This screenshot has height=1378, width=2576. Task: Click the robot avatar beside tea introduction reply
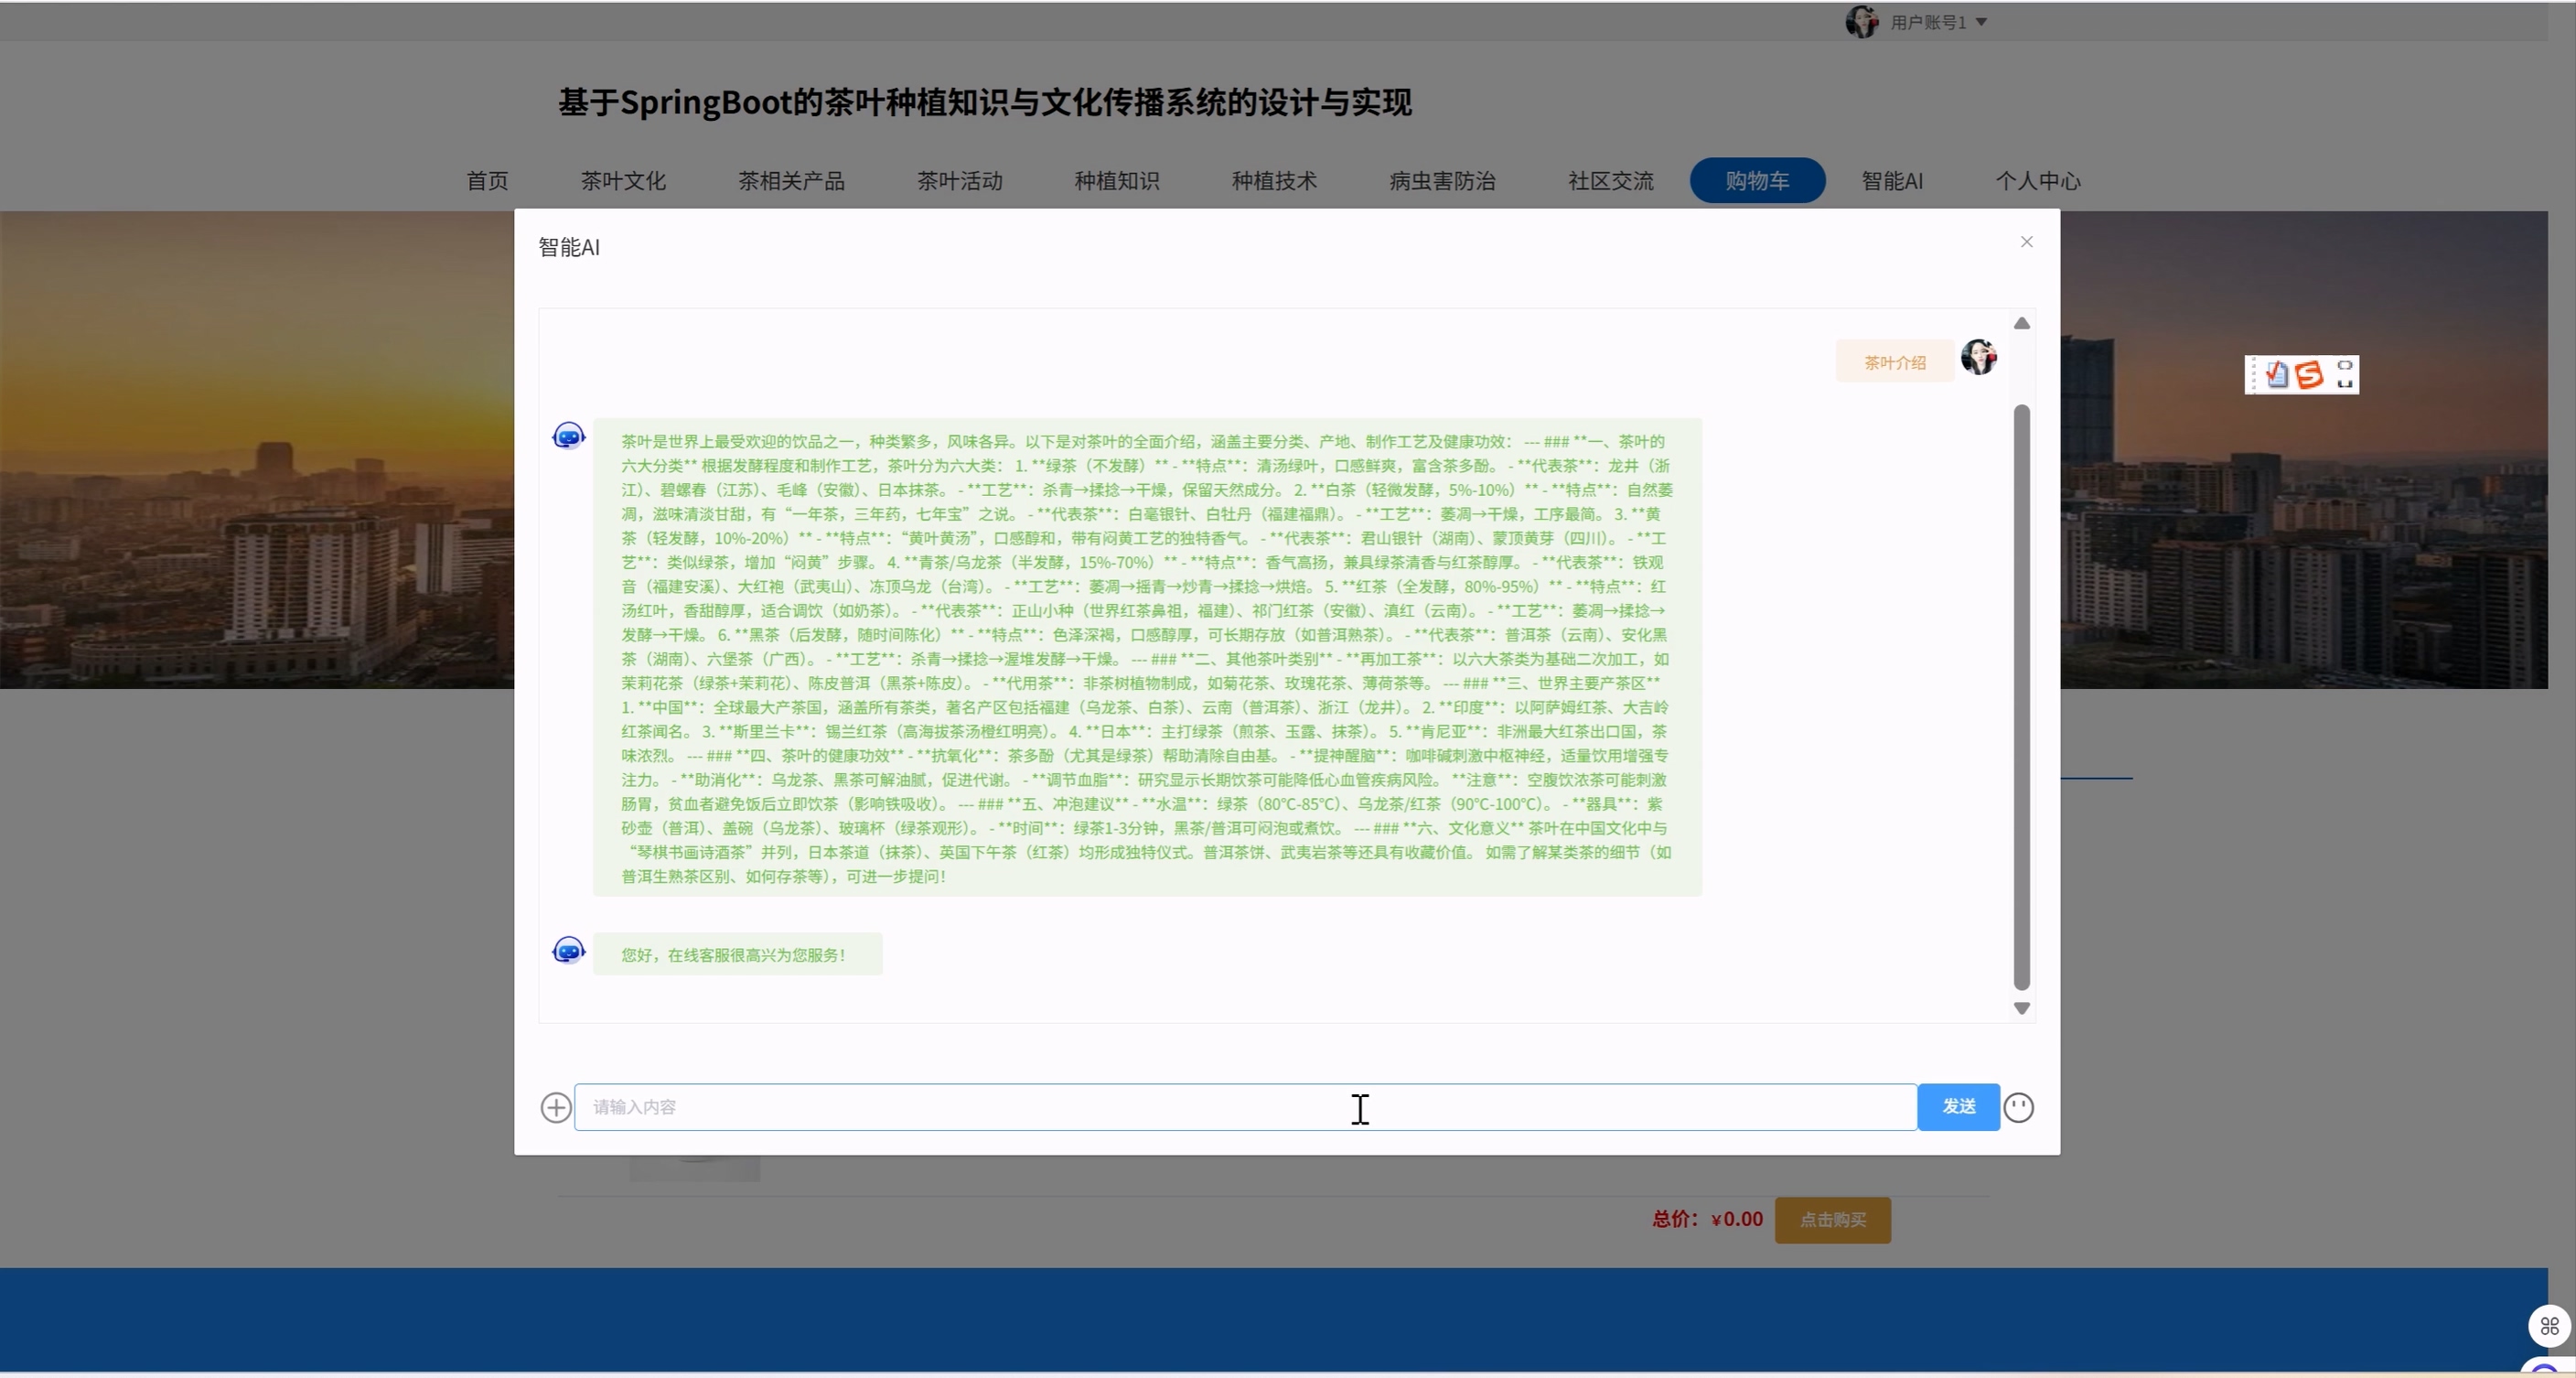coord(568,436)
